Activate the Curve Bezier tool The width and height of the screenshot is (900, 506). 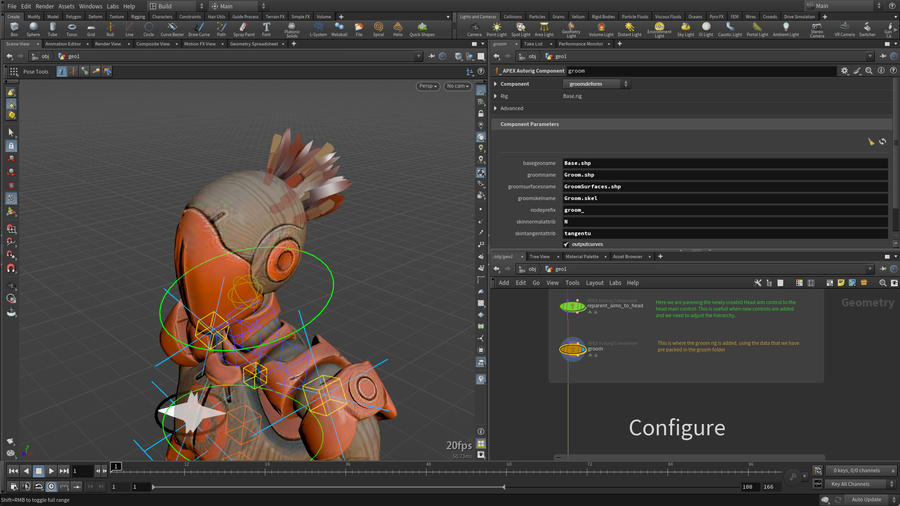(x=172, y=29)
